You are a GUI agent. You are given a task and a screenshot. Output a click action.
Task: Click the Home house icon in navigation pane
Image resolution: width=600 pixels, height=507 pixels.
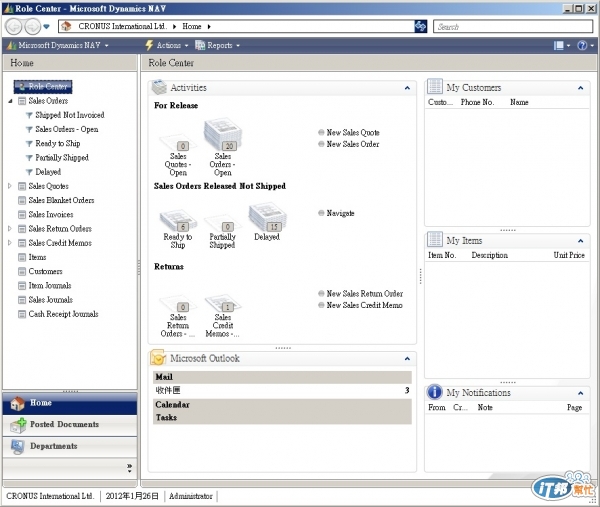(18, 403)
